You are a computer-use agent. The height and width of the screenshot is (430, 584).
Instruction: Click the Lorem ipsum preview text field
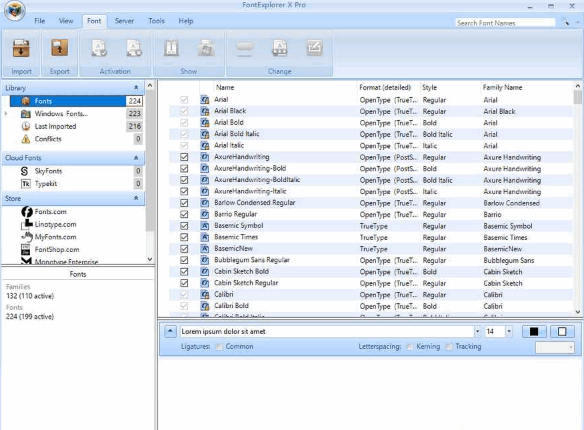327,331
